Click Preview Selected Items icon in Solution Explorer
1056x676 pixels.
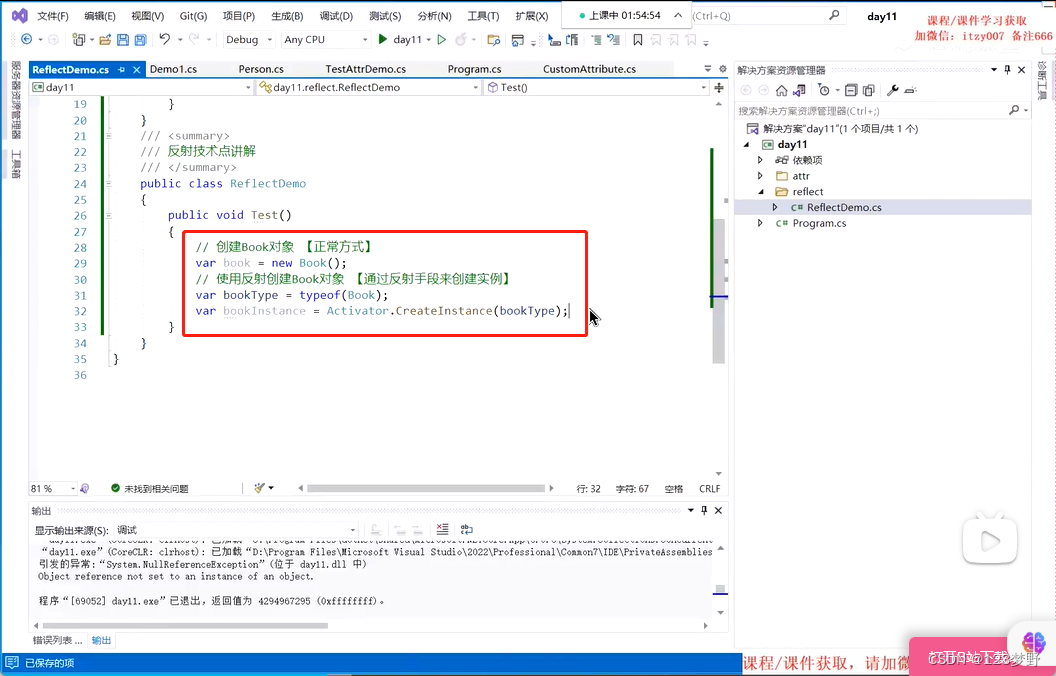click(911, 90)
